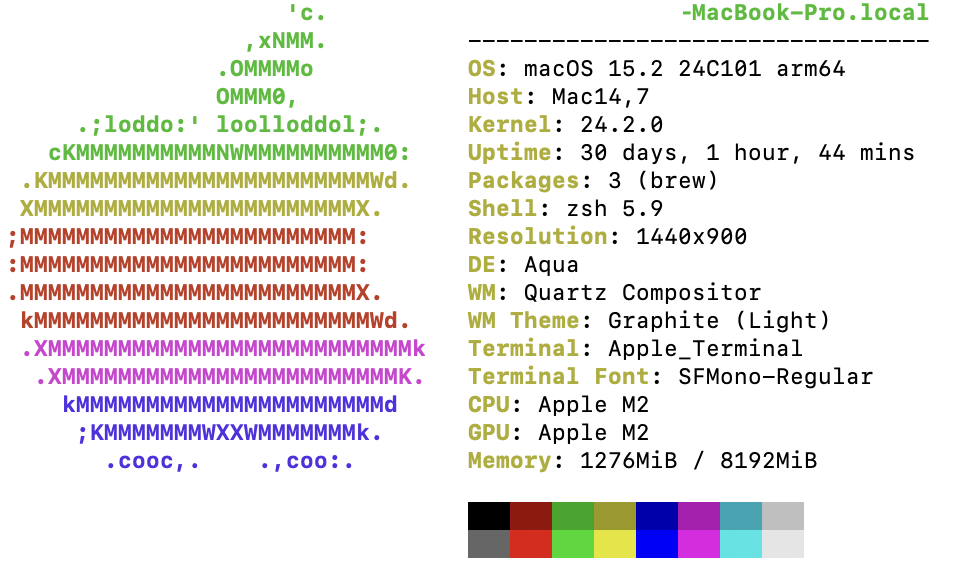Click the dark purple color block
Viewport: 980px width, 578px height.
pos(699,516)
